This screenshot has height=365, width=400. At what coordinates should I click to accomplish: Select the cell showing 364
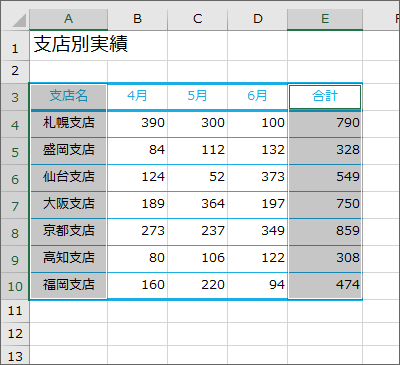click(x=198, y=205)
